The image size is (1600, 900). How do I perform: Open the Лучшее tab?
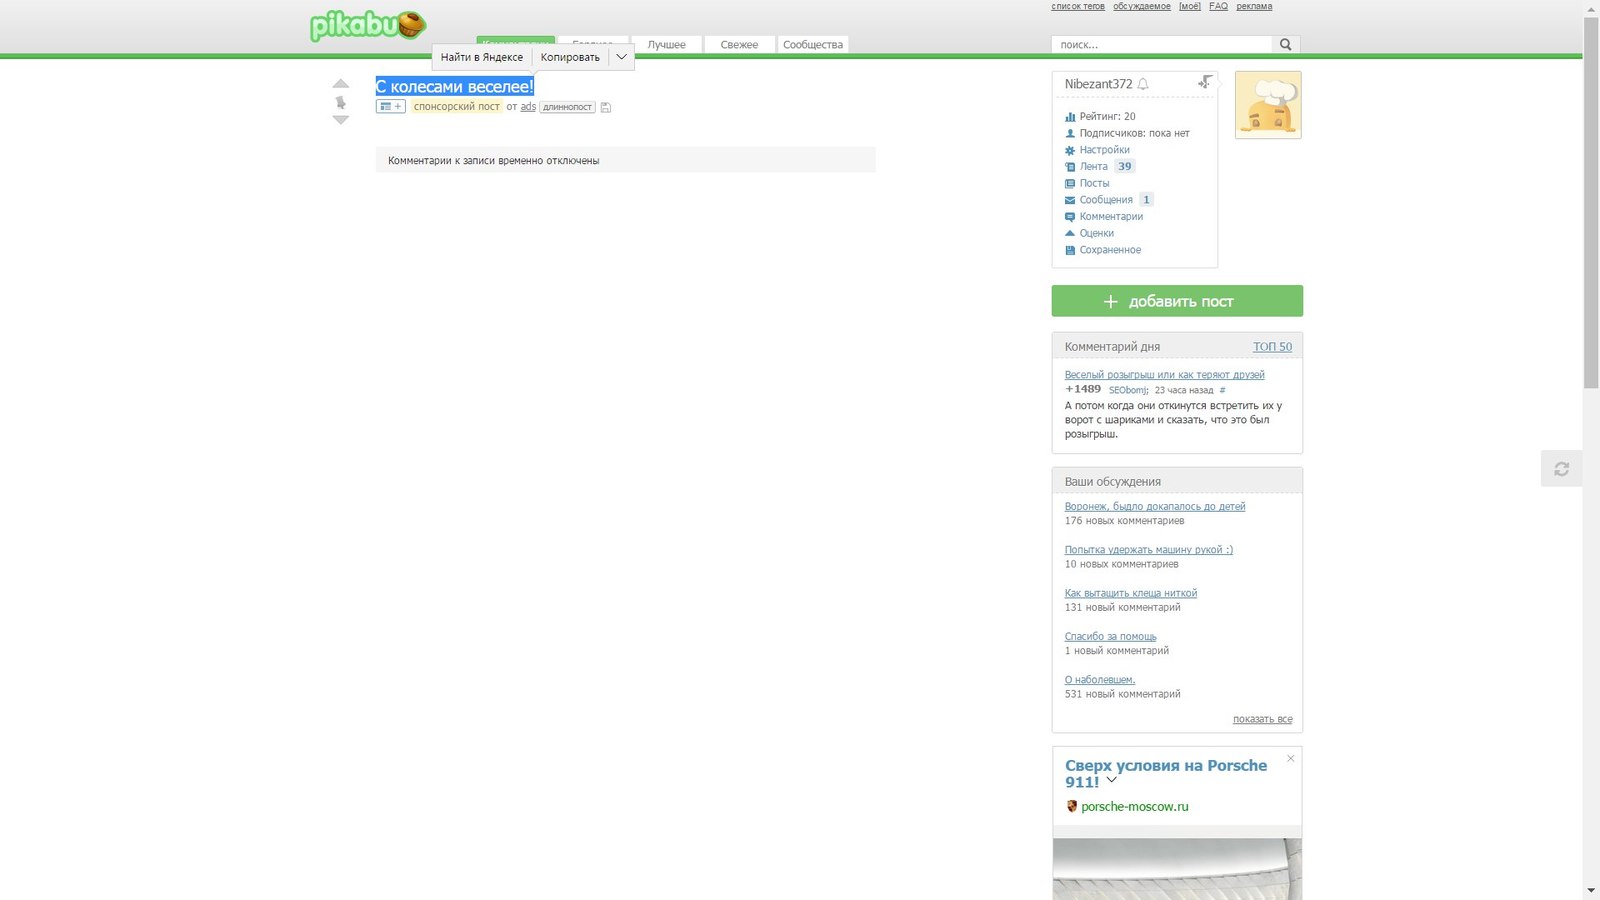pos(666,45)
